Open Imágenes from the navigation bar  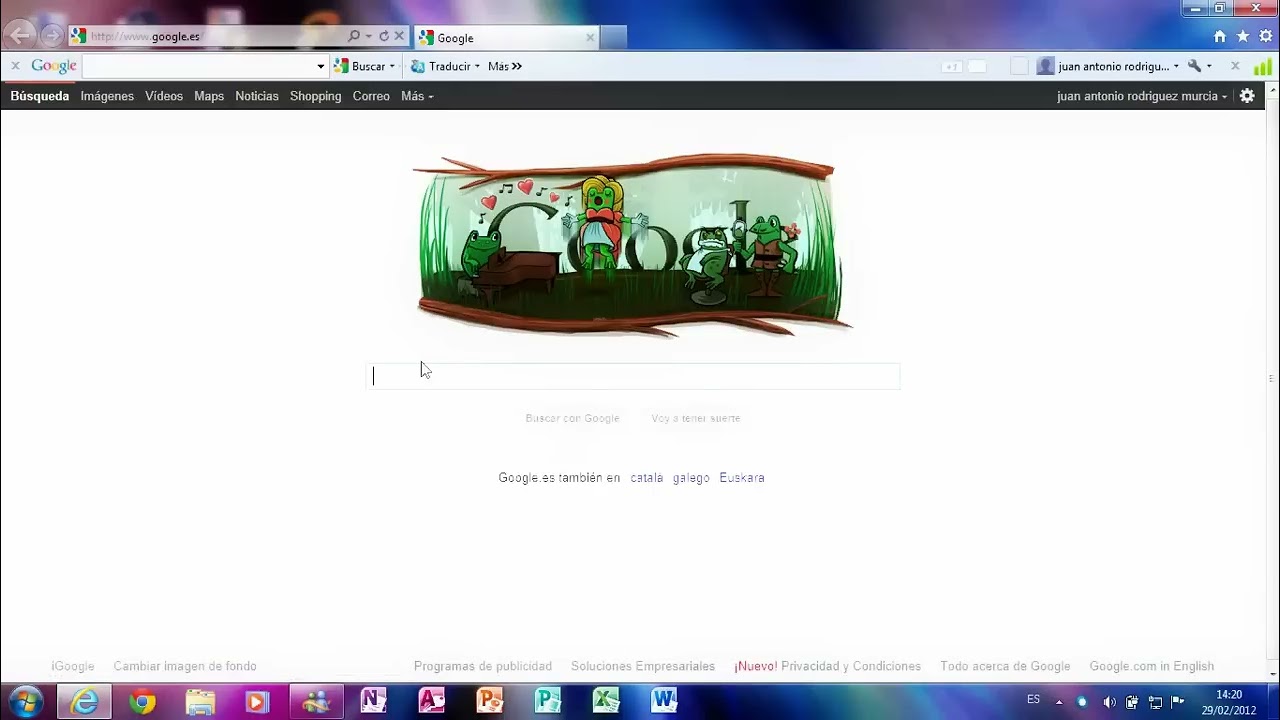click(x=107, y=96)
